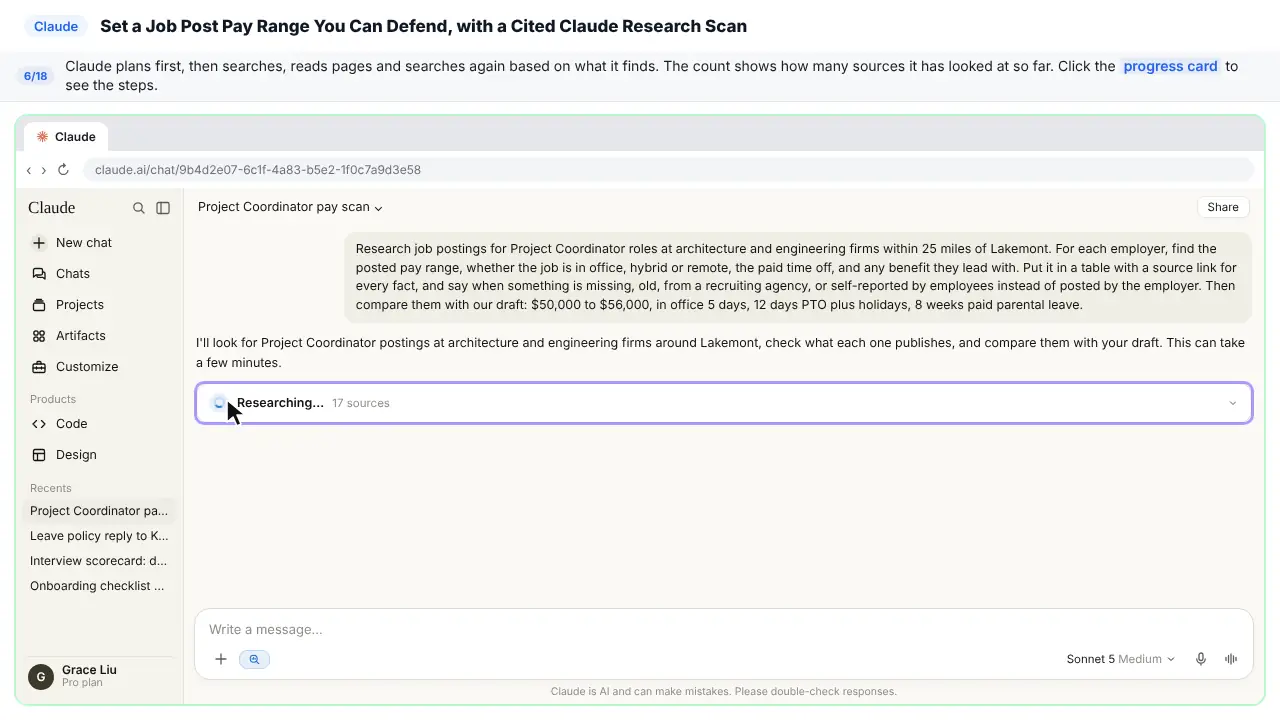This screenshot has width=1280, height=720.
Task: Click the progress card link in instructions
Action: point(1170,67)
